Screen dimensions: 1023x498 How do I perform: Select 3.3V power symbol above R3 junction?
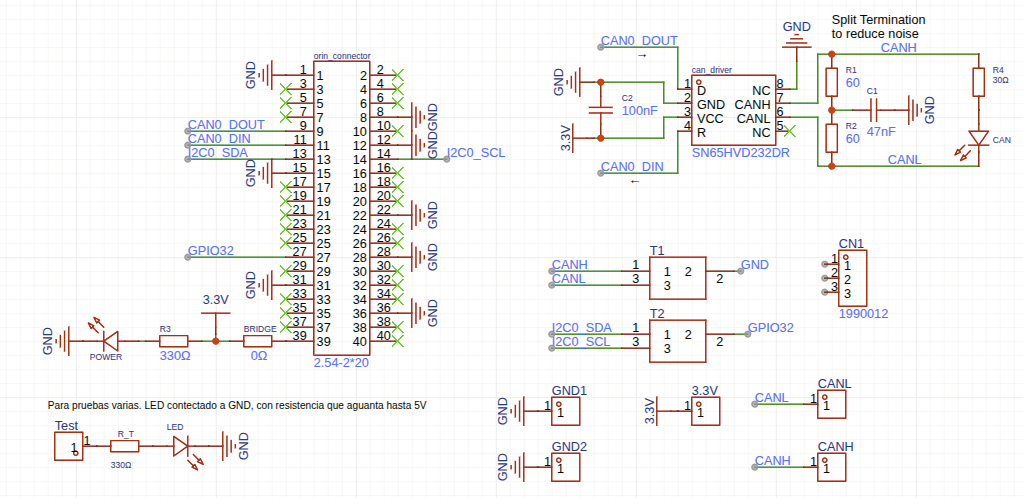pos(216,314)
